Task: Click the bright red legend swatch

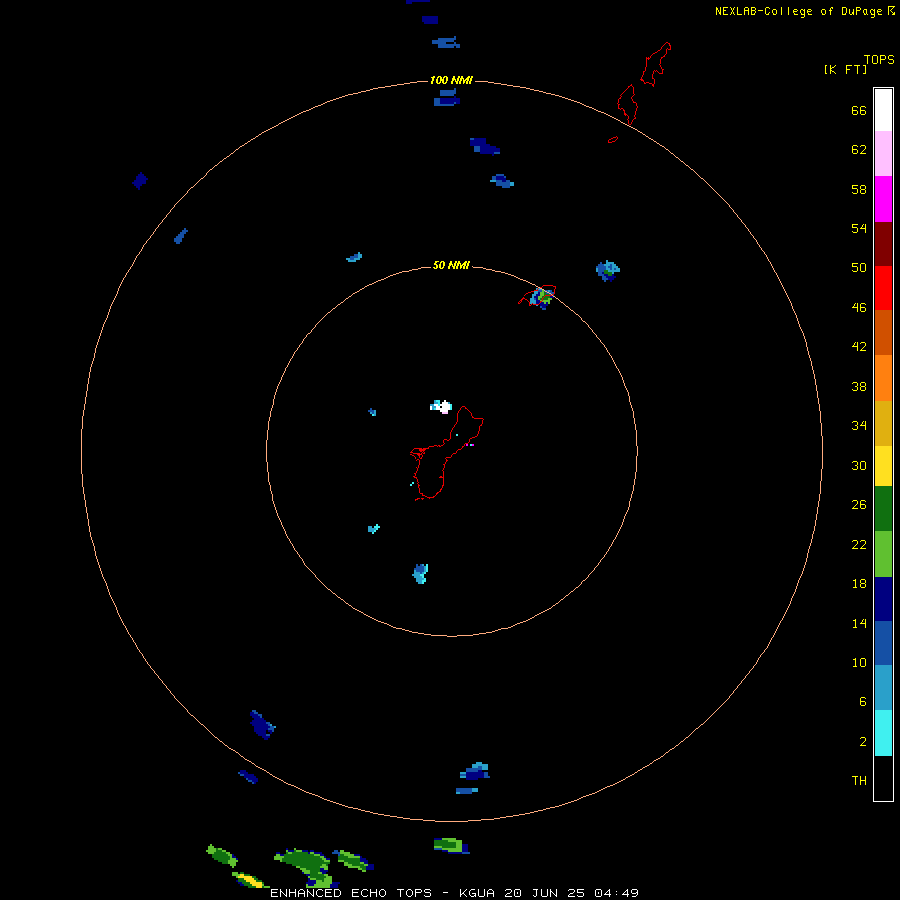Action: tap(883, 288)
